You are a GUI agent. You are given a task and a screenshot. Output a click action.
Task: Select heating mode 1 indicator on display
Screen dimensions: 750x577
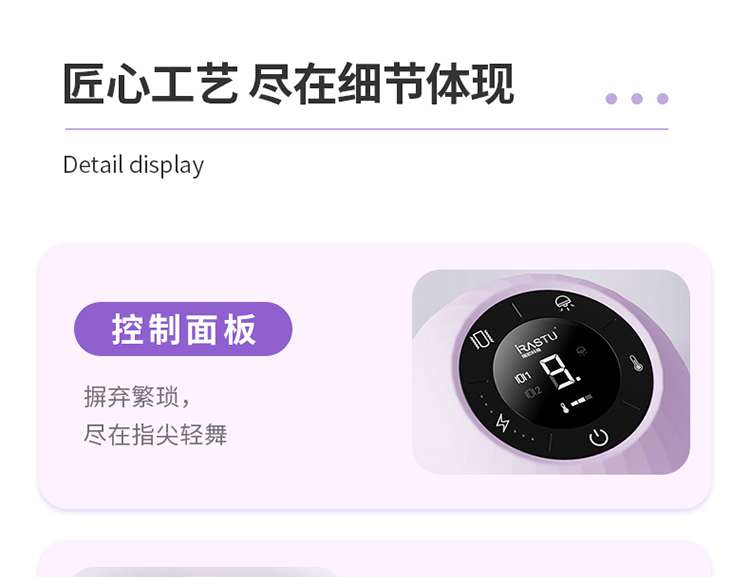[x=522, y=377]
